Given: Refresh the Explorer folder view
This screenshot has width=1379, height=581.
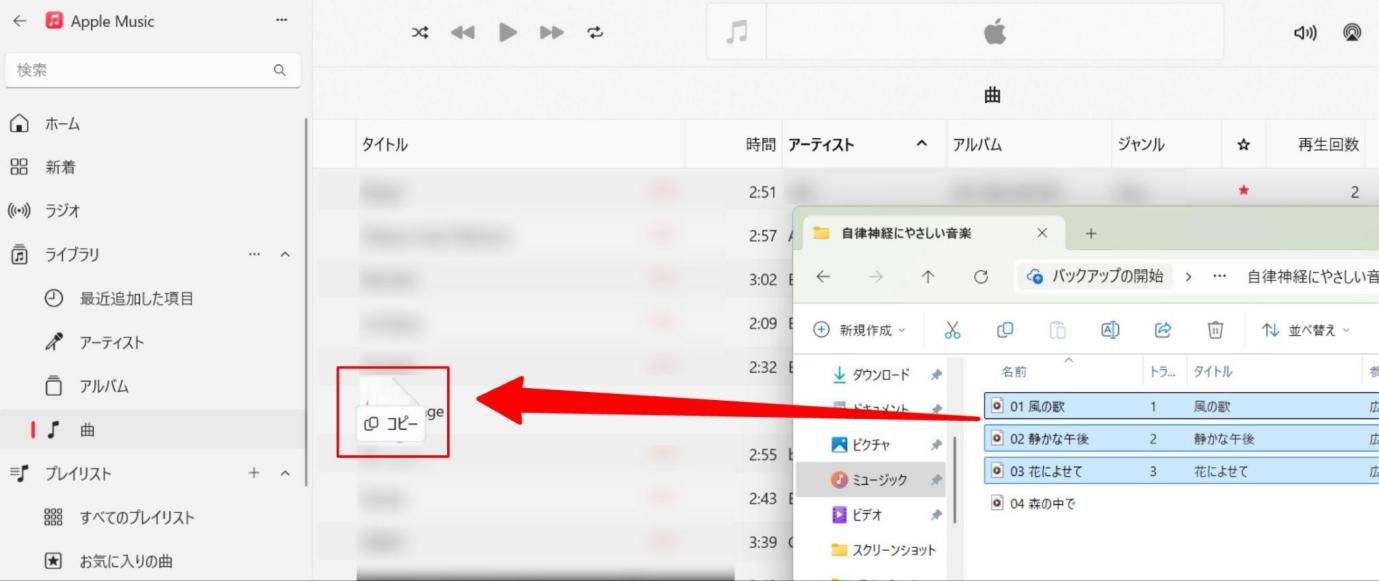Looking at the screenshot, I should coord(981,277).
